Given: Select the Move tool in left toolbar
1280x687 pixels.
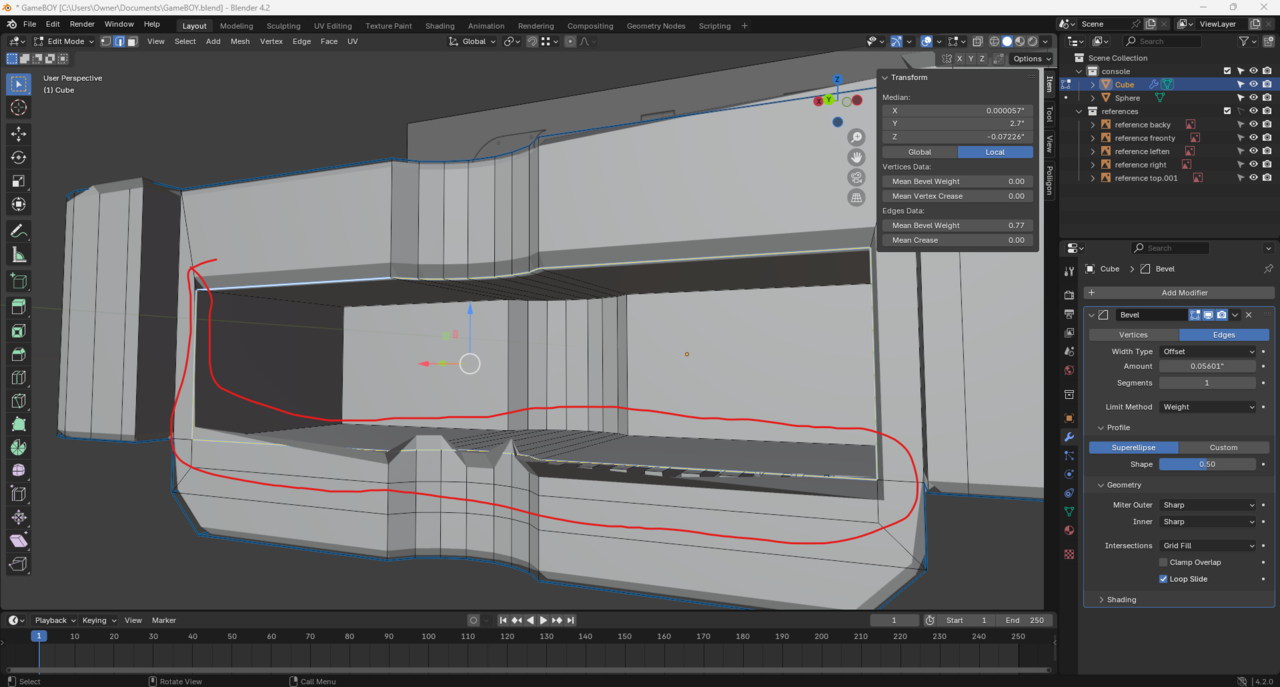Looking at the screenshot, I should 18,133.
